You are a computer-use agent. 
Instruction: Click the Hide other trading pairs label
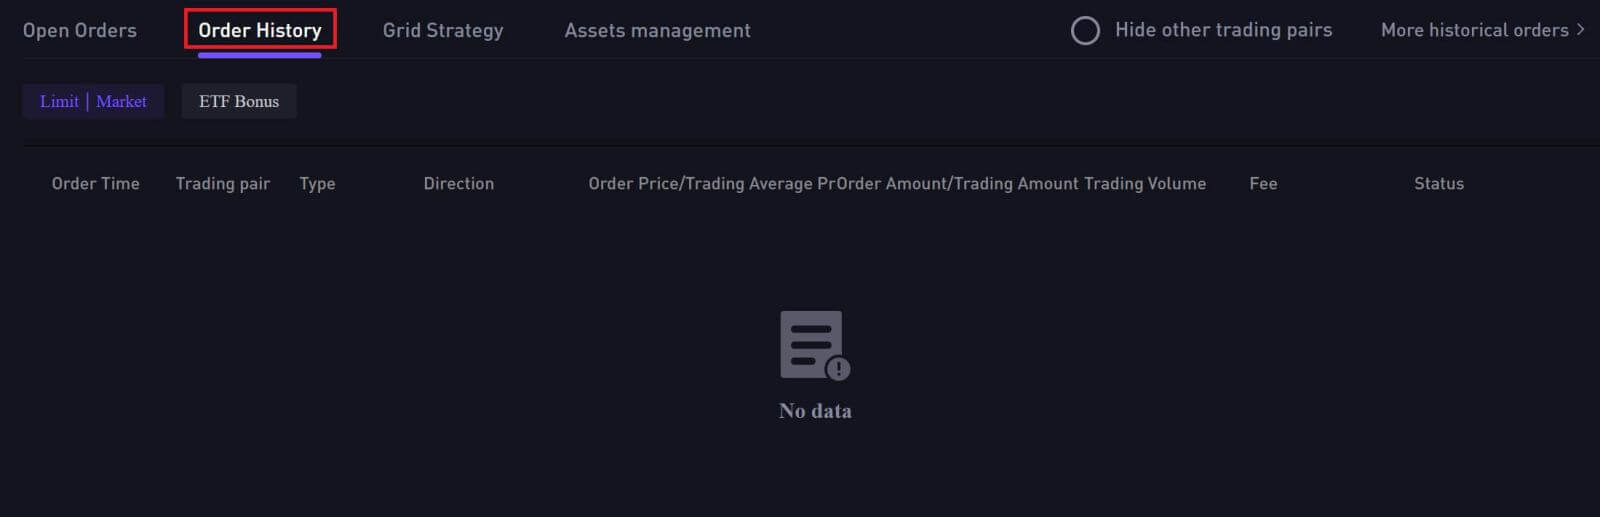click(1223, 30)
